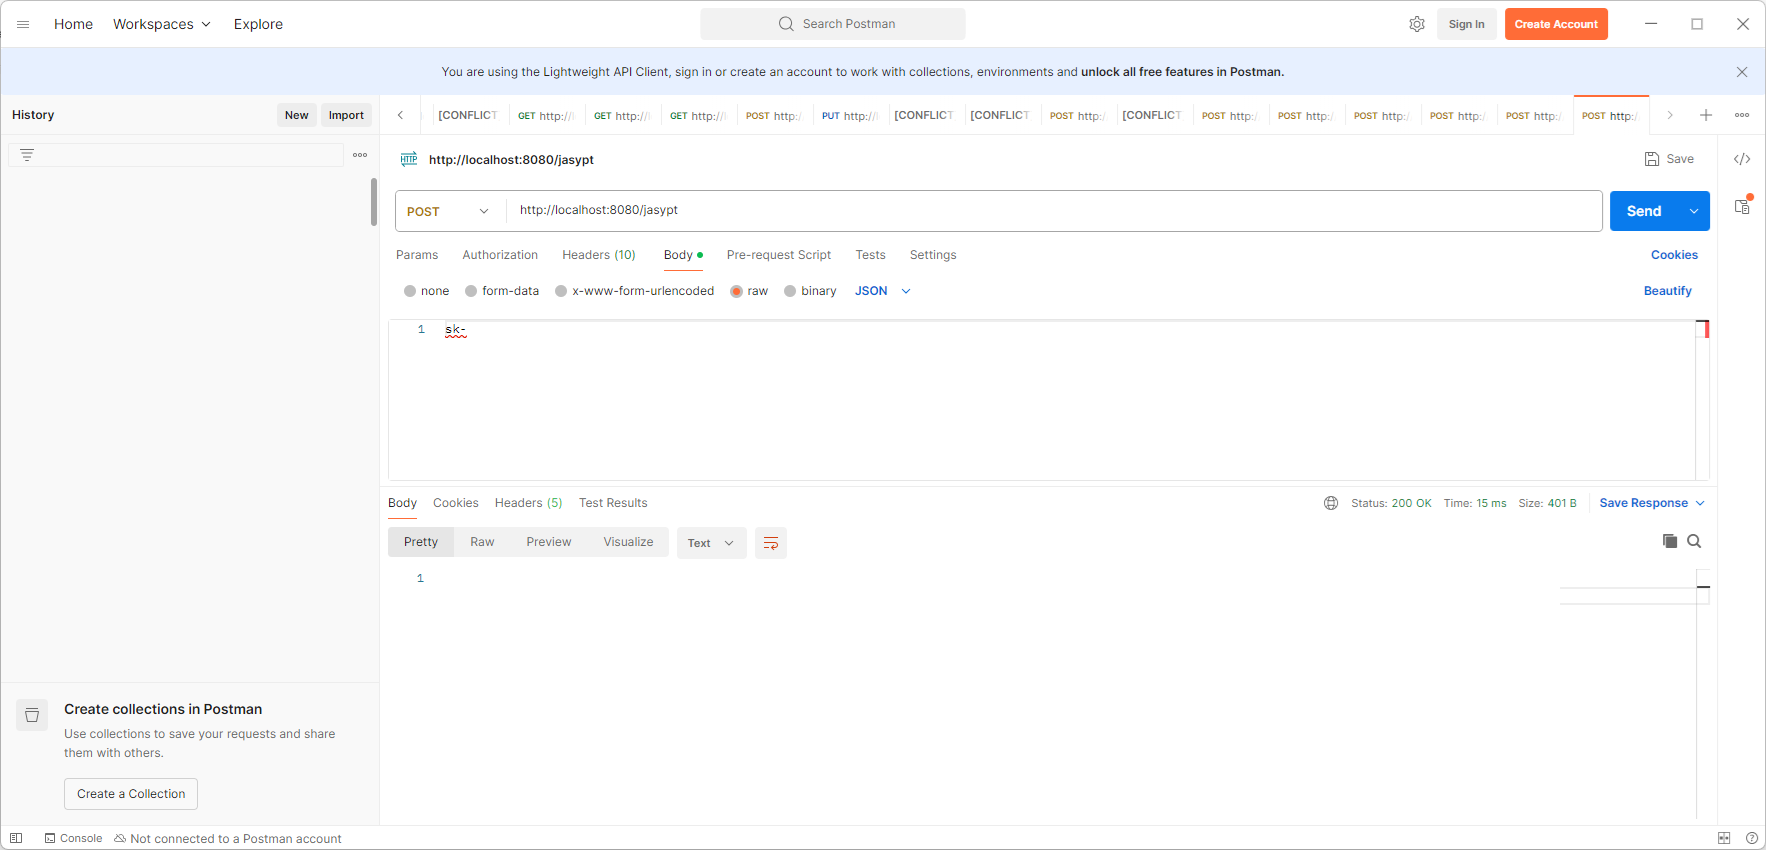Open the Text response format dropdown
Screen dimensions: 1766x850
(711, 543)
